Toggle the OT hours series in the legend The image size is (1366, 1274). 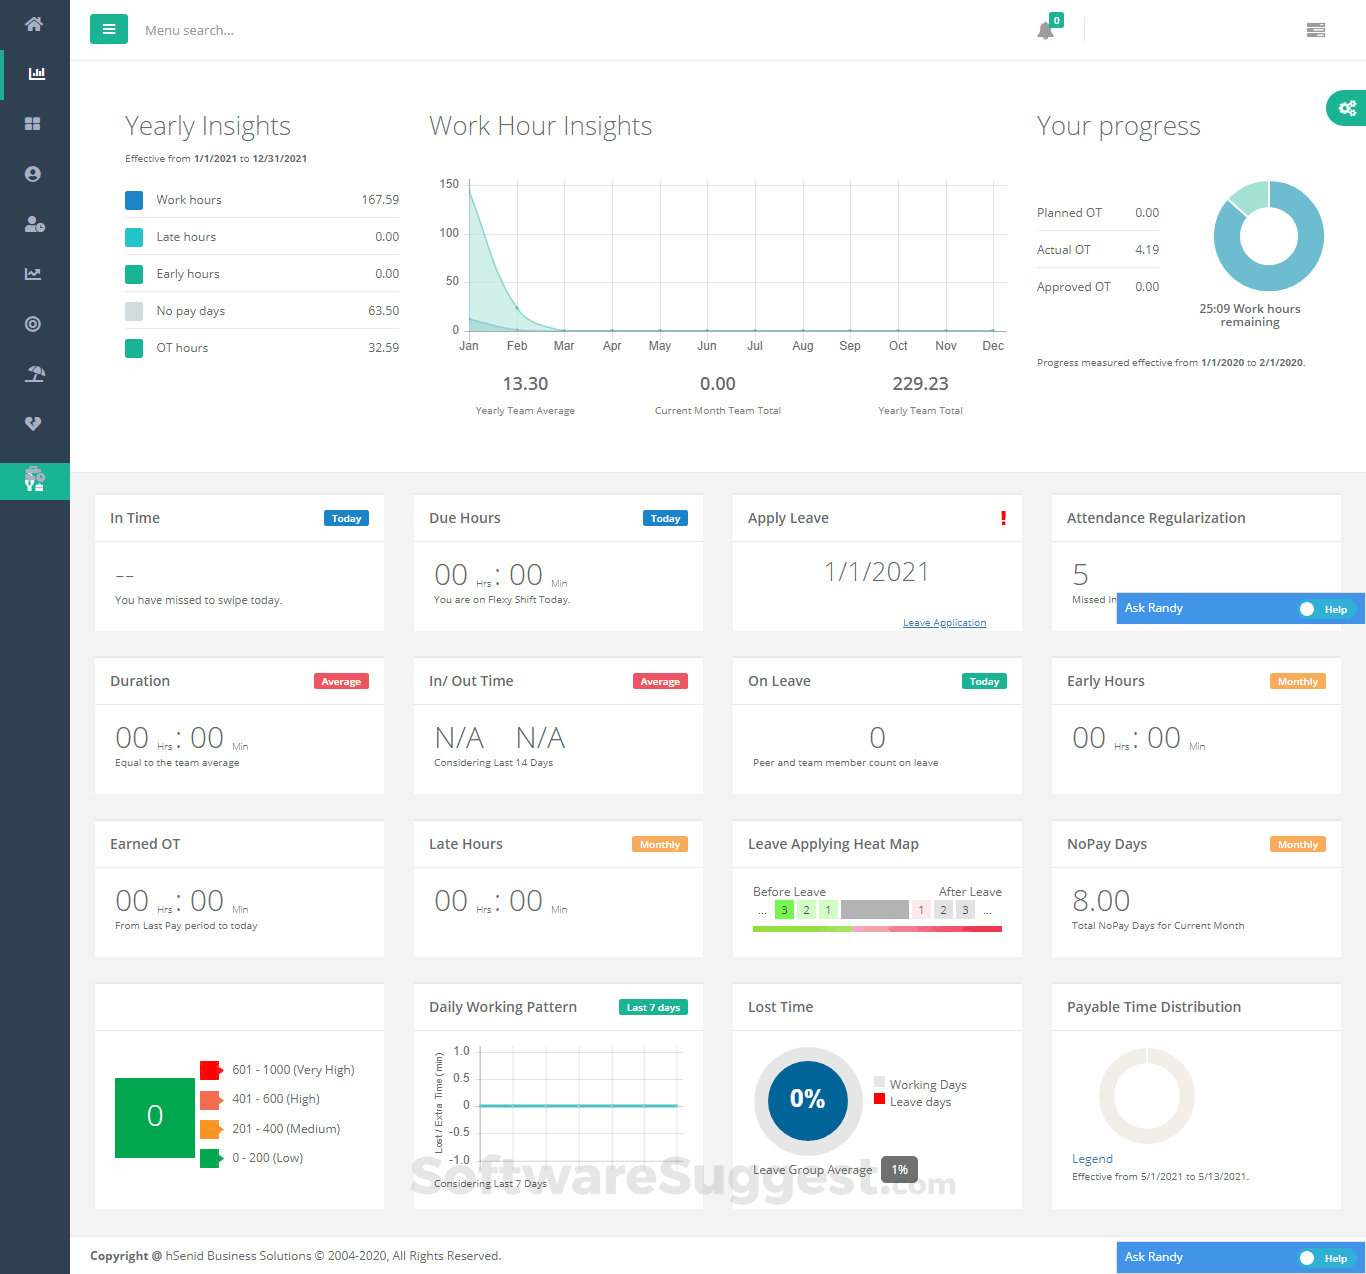click(x=134, y=347)
